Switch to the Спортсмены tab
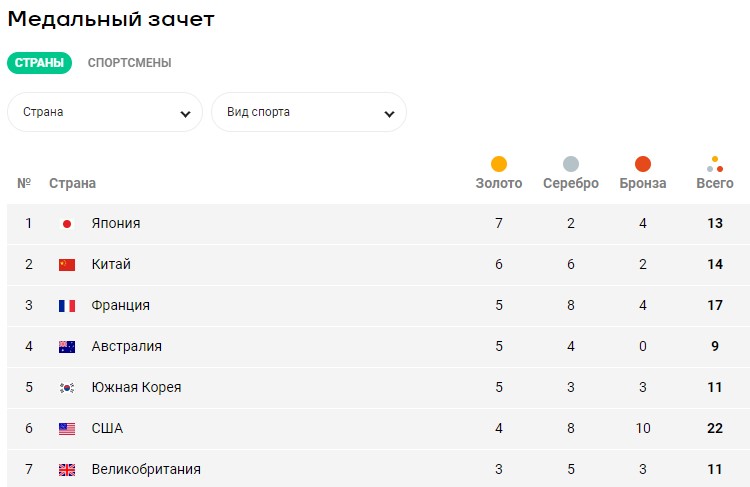Screen dimensions: 750x487 [x=129, y=63]
